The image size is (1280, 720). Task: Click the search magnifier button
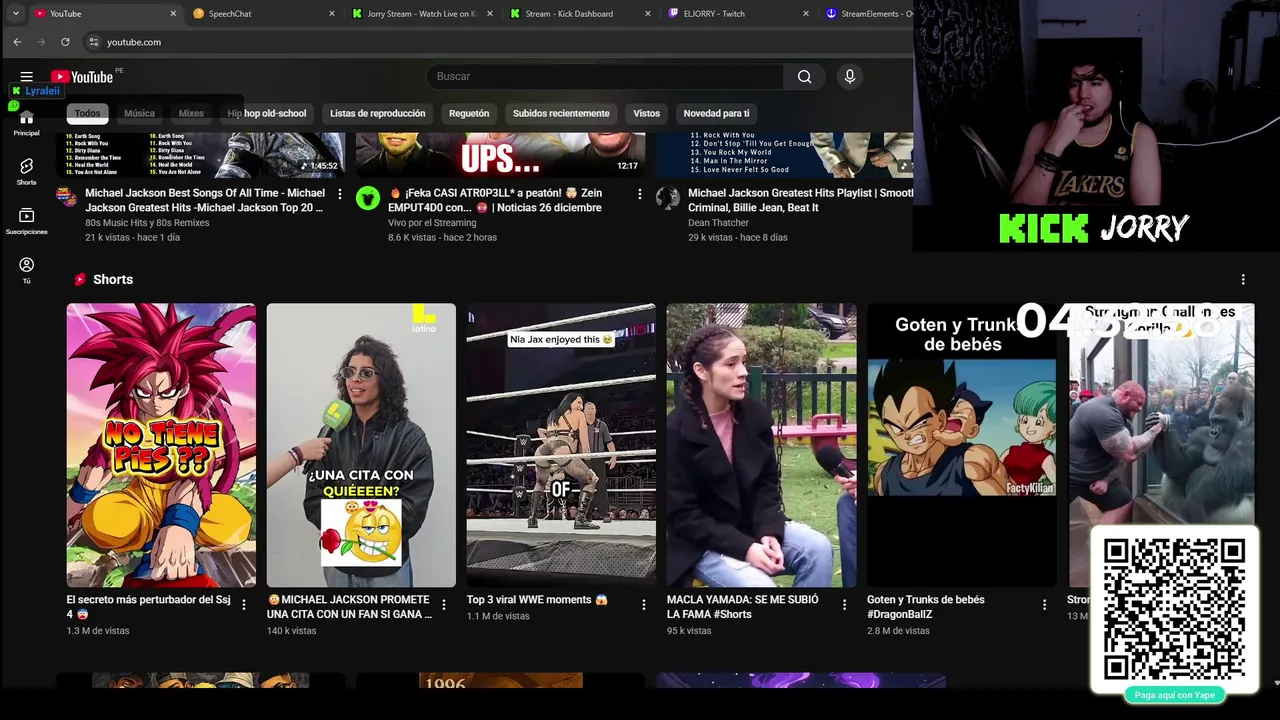(804, 77)
